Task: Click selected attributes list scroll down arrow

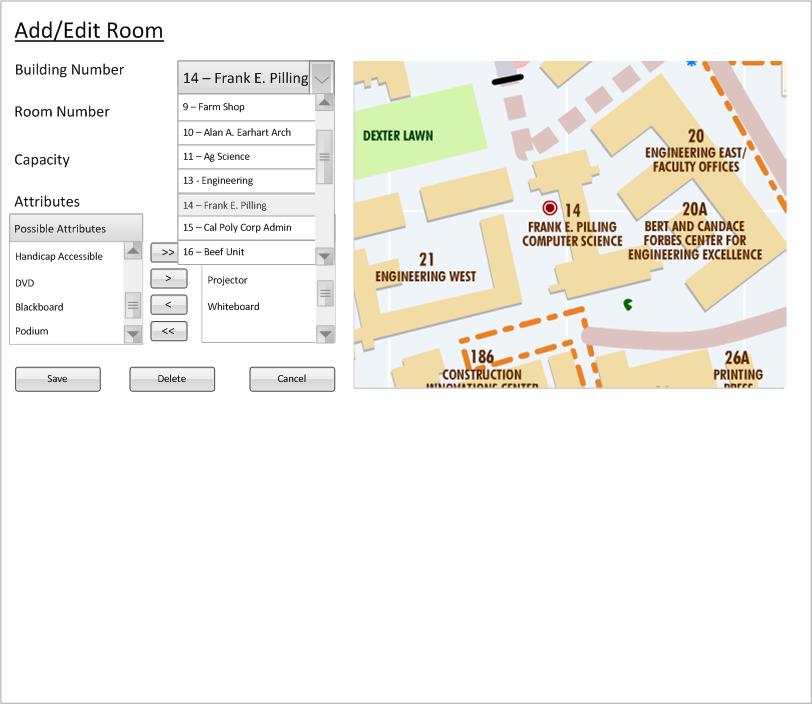Action: (x=325, y=335)
